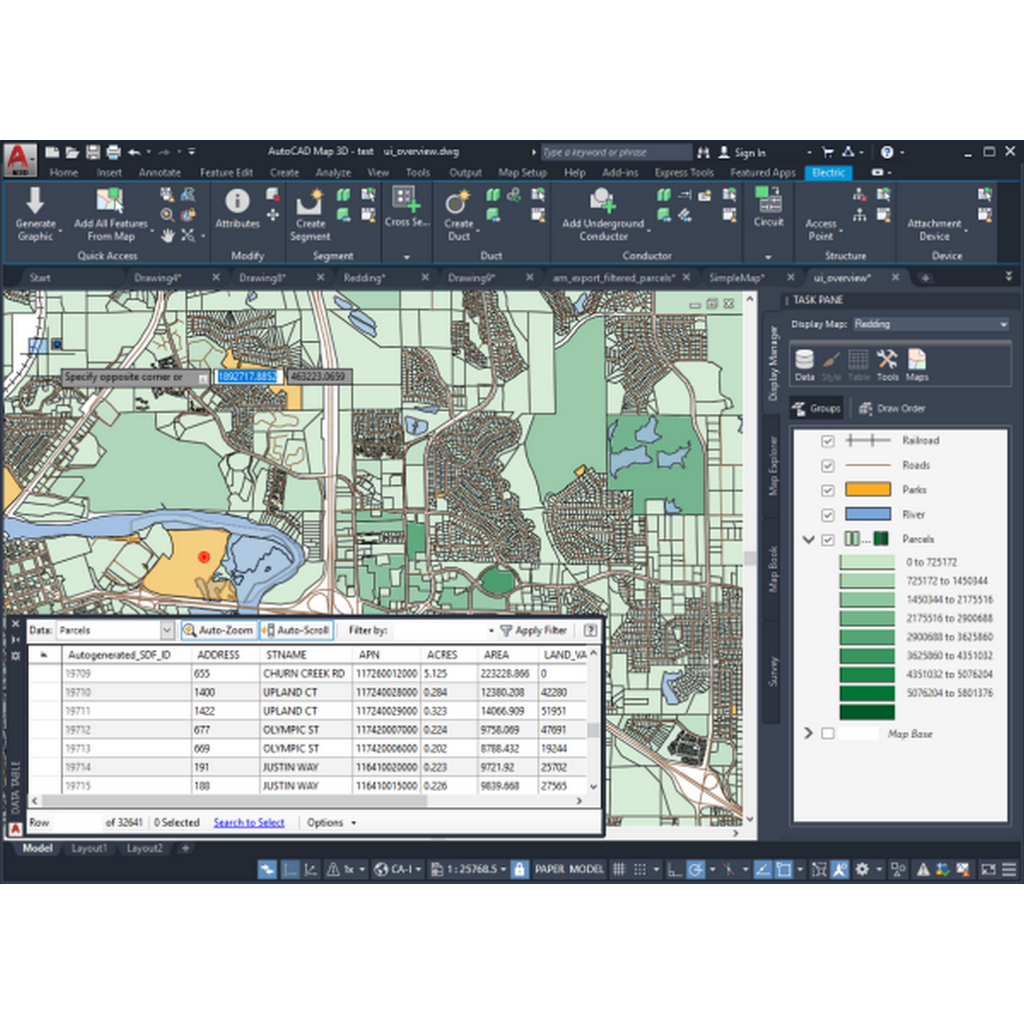Image resolution: width=1024 pixels, height=1024 pixels.
Task: Open the Data Parcels dropdown
Action: click(167, 631)
